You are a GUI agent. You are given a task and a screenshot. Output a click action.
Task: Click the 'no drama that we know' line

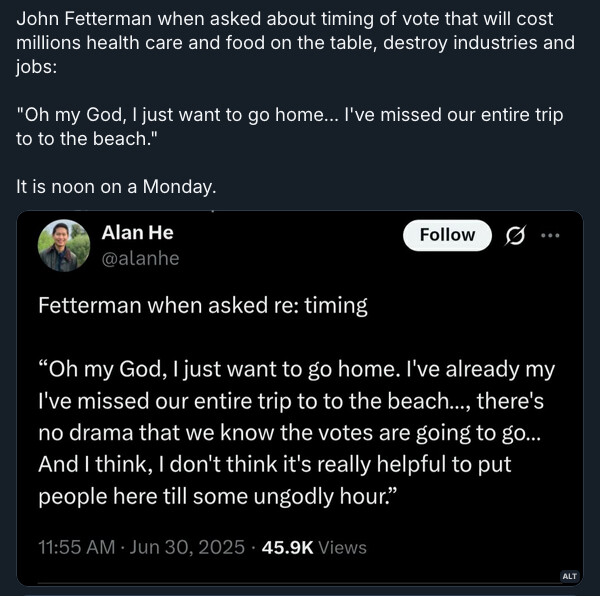289,433
